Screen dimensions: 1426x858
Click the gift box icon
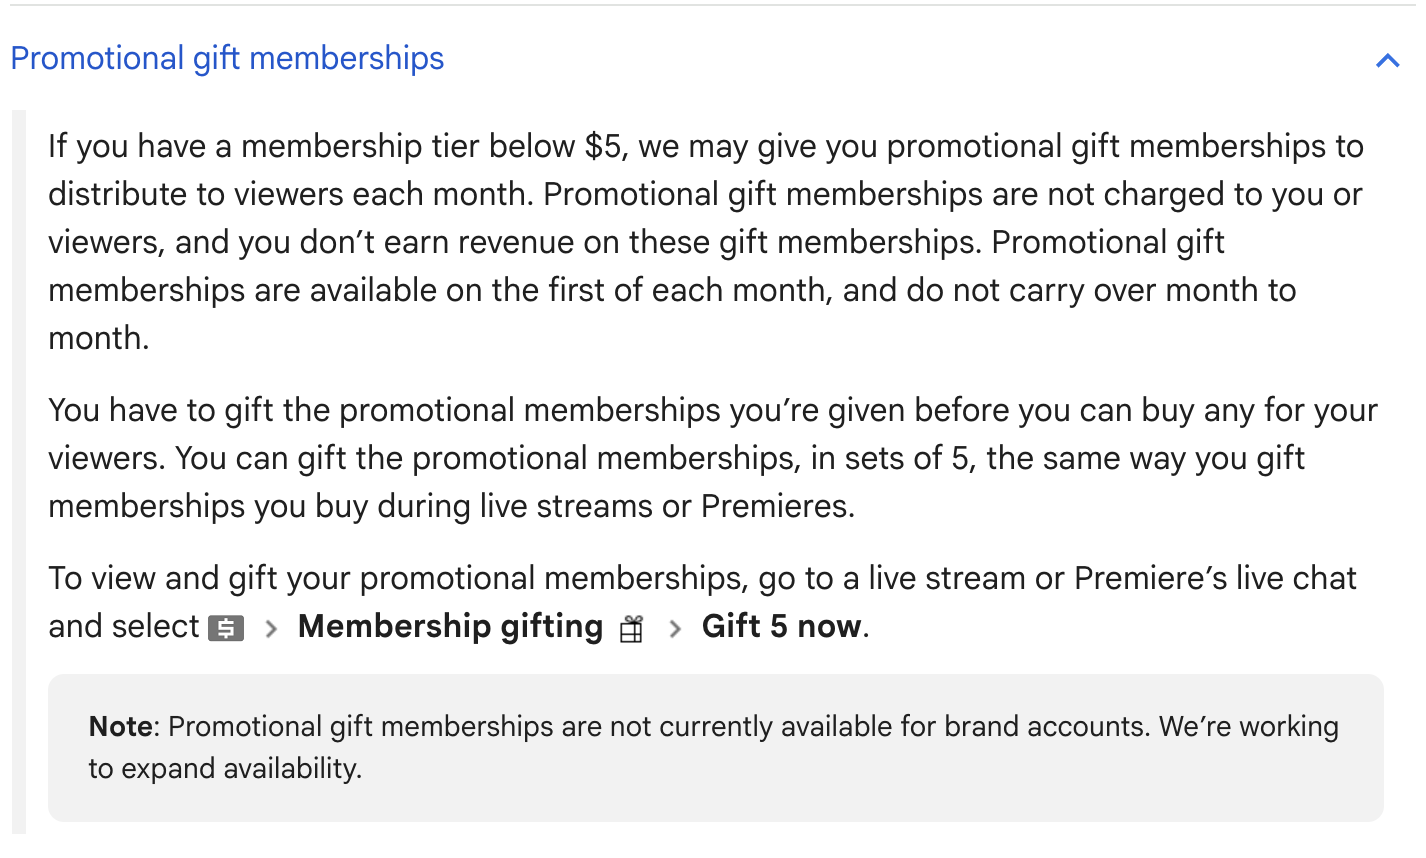631,629
